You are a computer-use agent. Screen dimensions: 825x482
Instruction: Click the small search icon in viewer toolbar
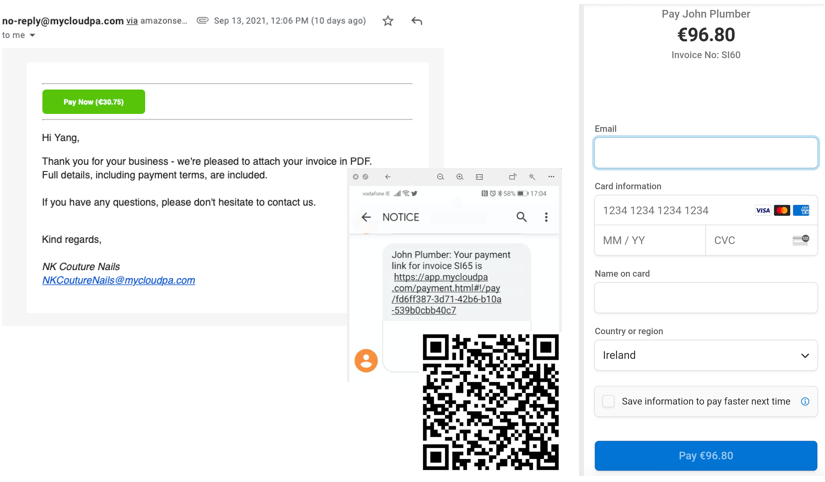click(532, 177)
